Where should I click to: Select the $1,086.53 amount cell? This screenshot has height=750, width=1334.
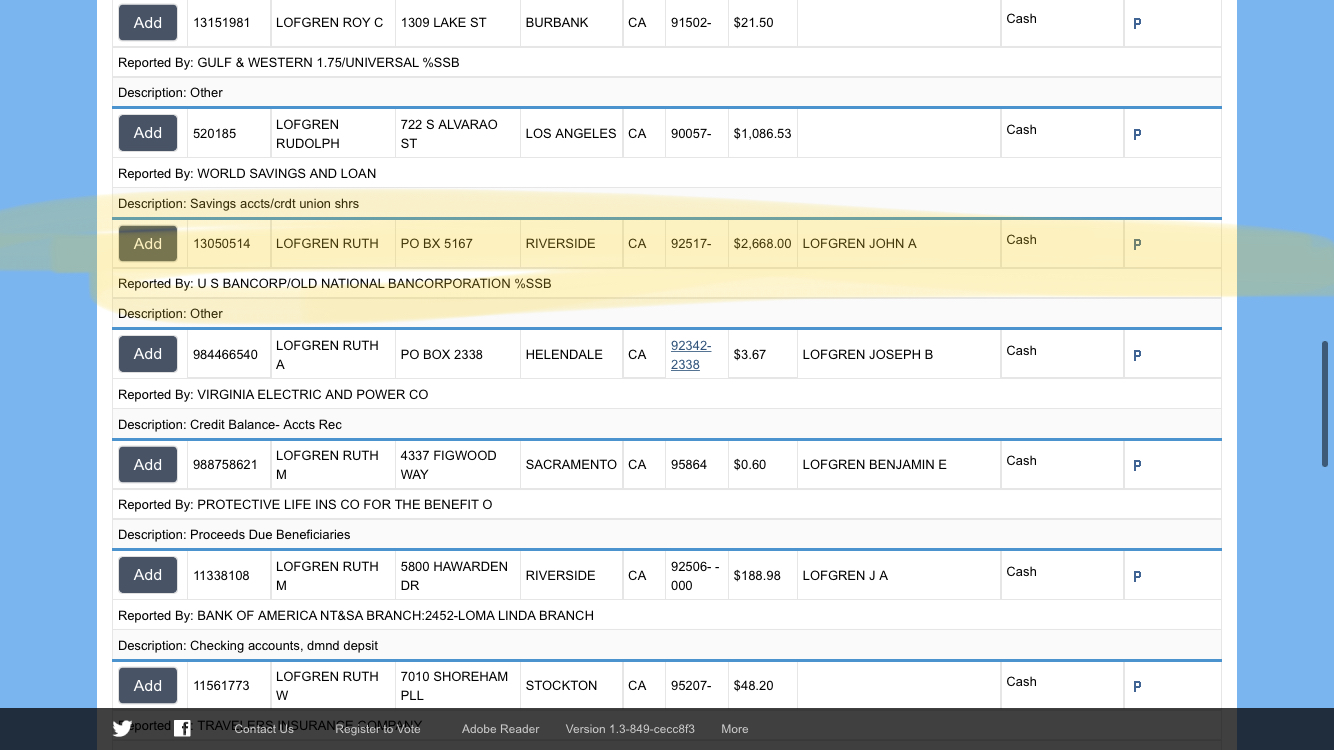(x=762, y=133)
